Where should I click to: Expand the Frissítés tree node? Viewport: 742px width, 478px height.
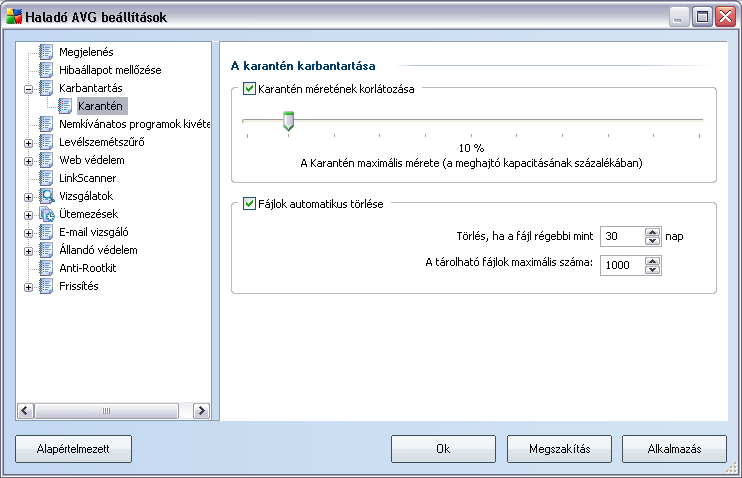28,287
